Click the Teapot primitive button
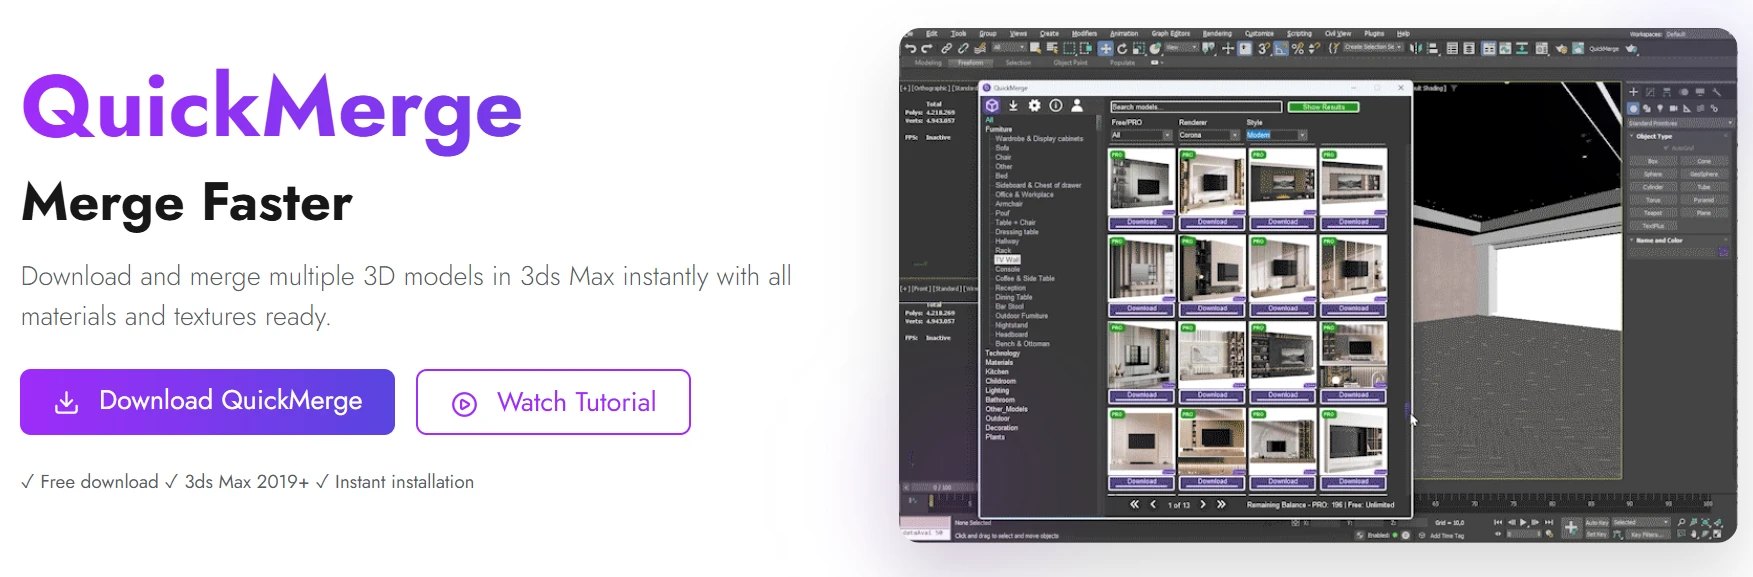The image size is (1753, 577). coord(1653,213)
